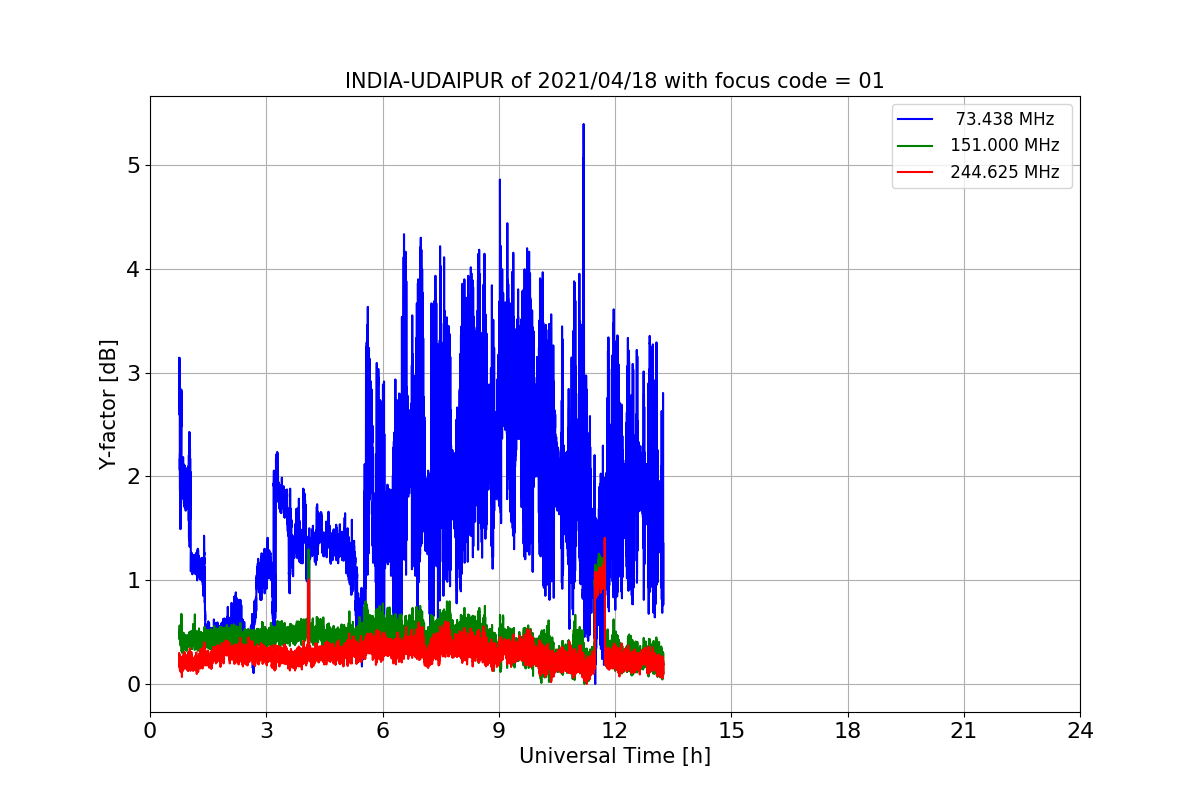Click y-axis tick label 3
The height and width of the screenshot is (800, 1200).
coord(133,373)
